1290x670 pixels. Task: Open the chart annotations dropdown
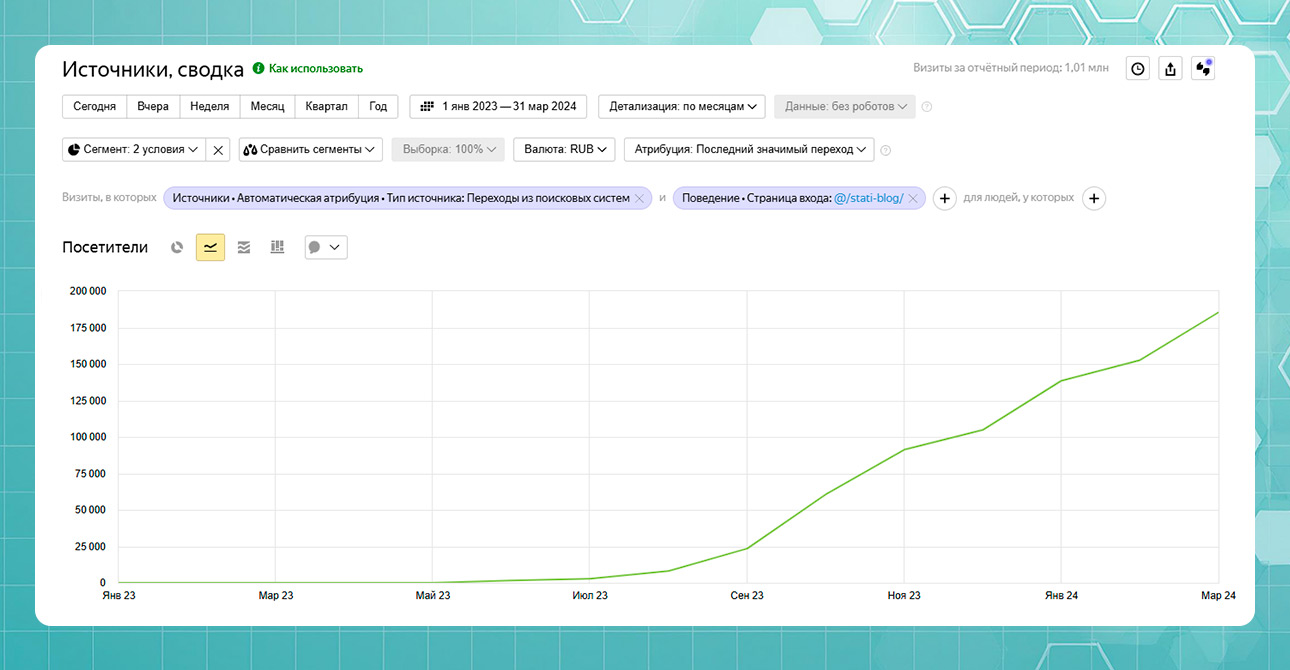pyautogui.click(x=325, y=247)
